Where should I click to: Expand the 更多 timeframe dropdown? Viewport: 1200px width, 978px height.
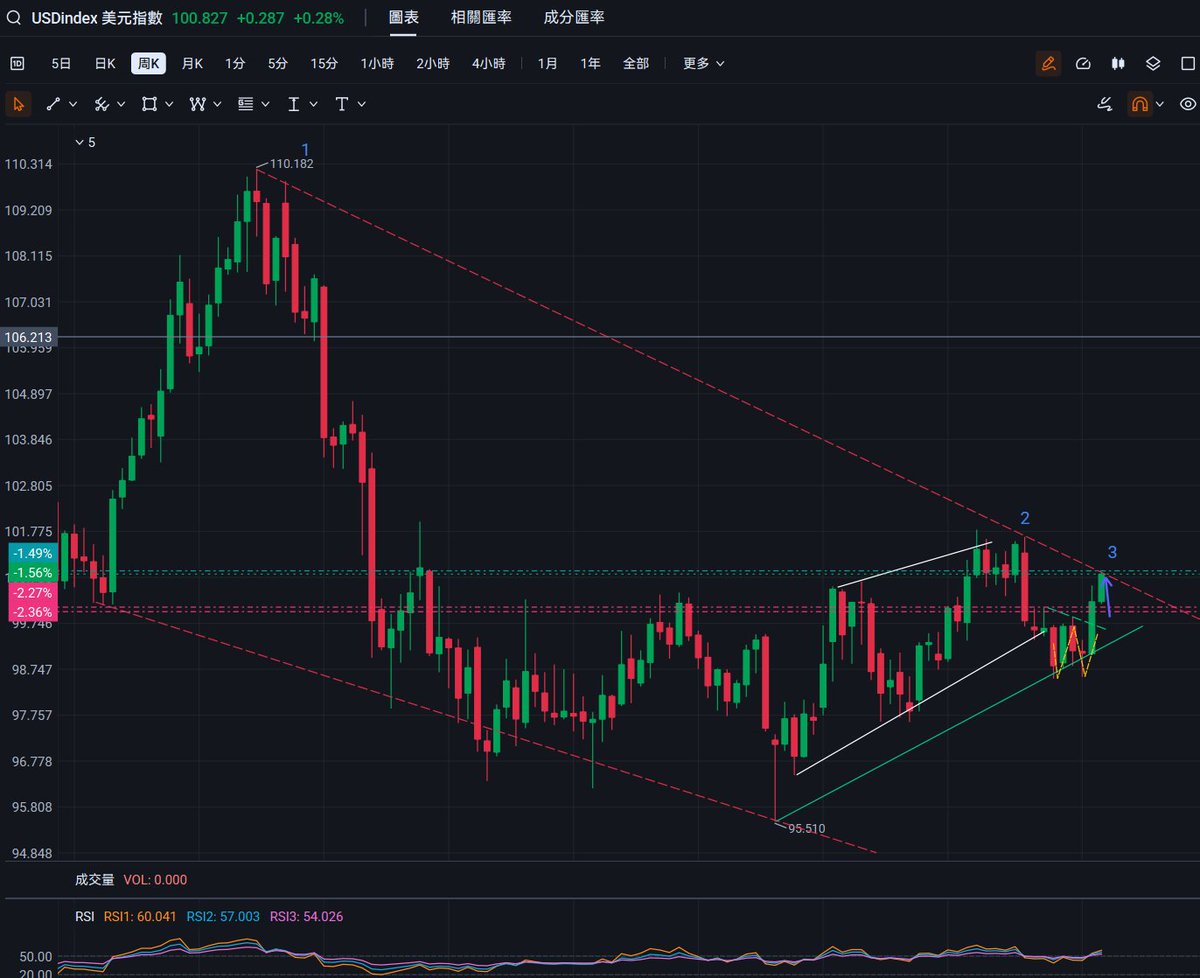tap(704, 63)
